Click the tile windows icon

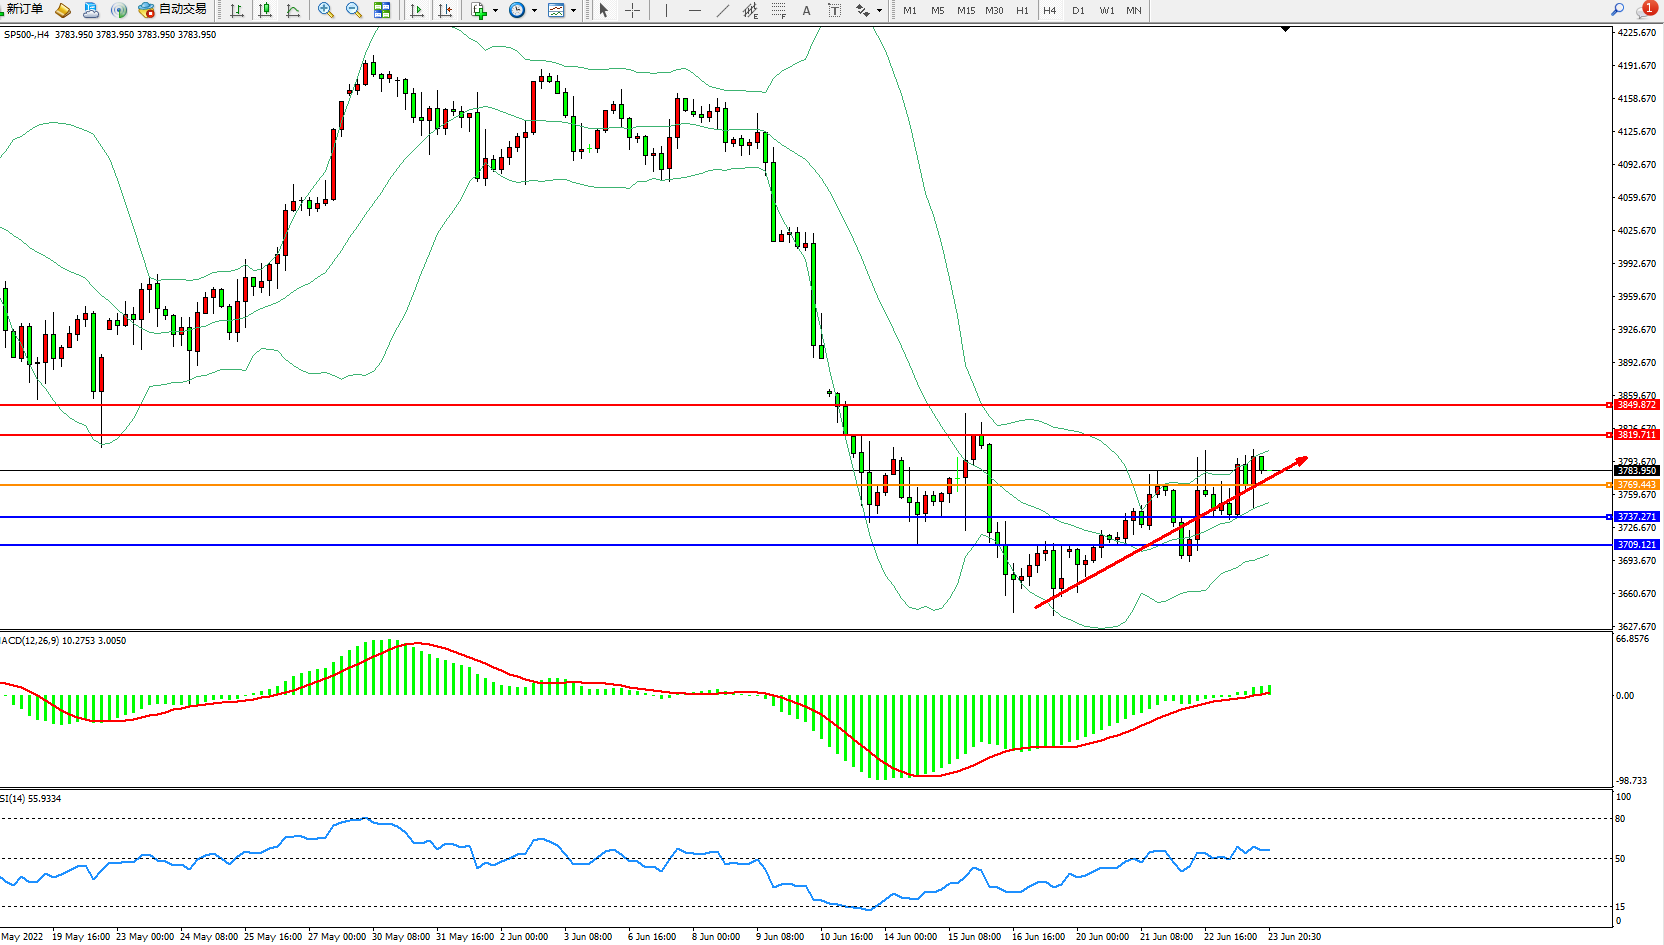point(382,10)
